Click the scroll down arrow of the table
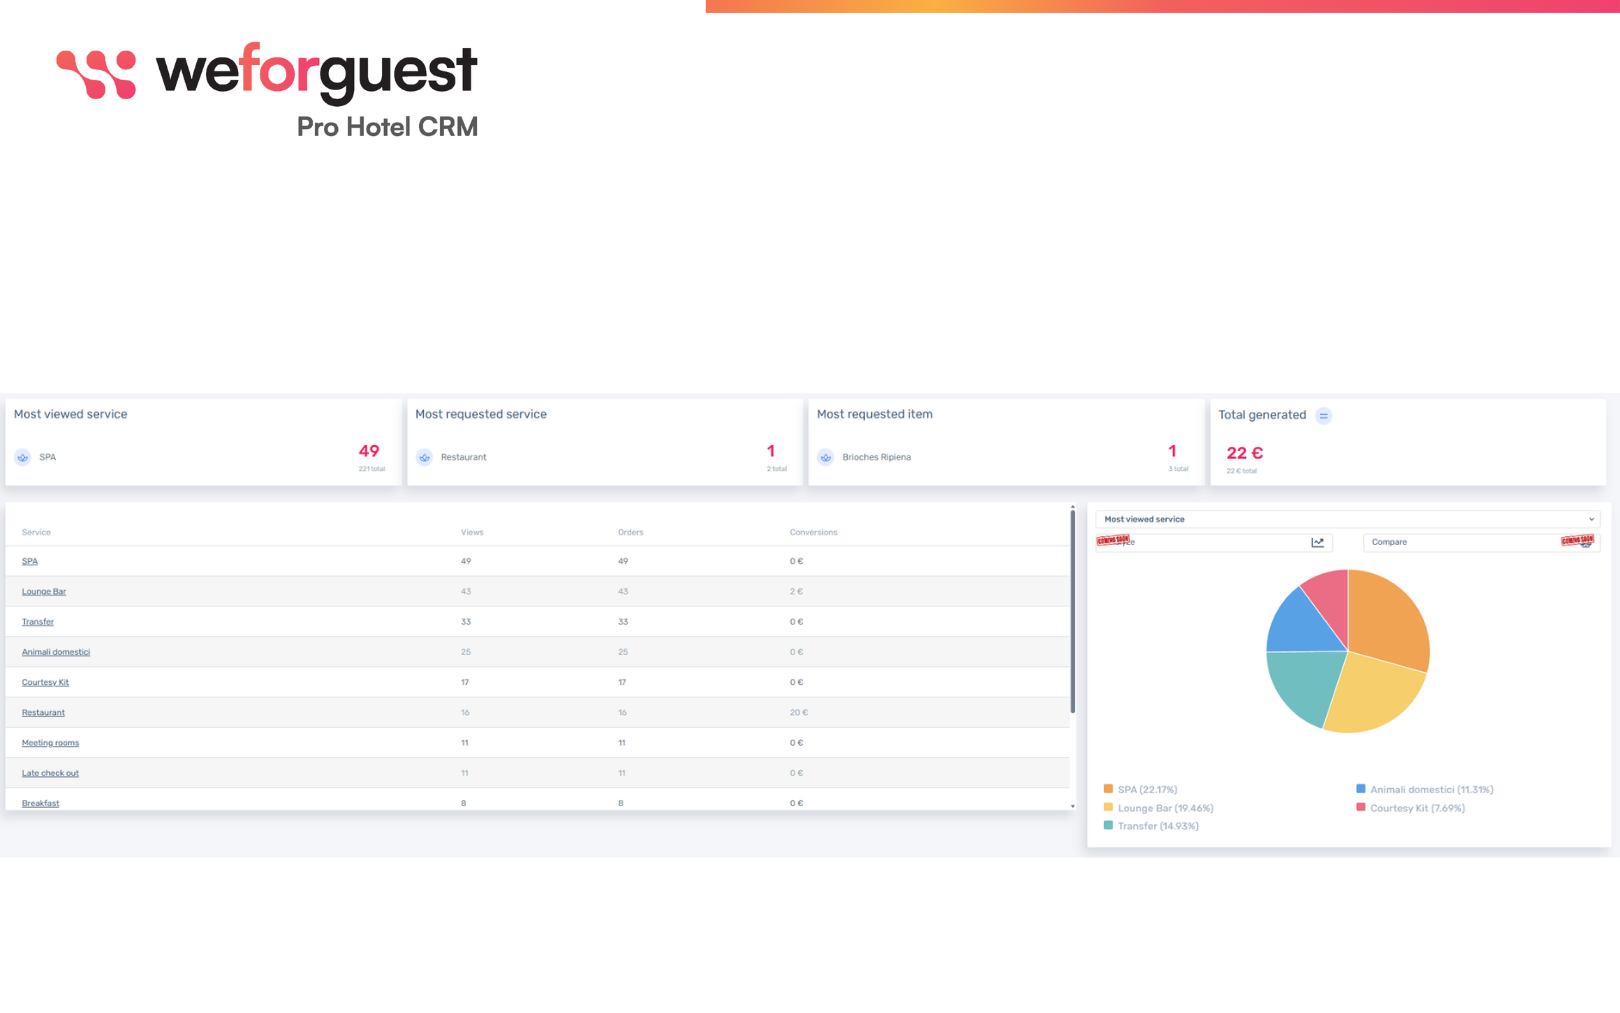 click(x=1072, y=806)
